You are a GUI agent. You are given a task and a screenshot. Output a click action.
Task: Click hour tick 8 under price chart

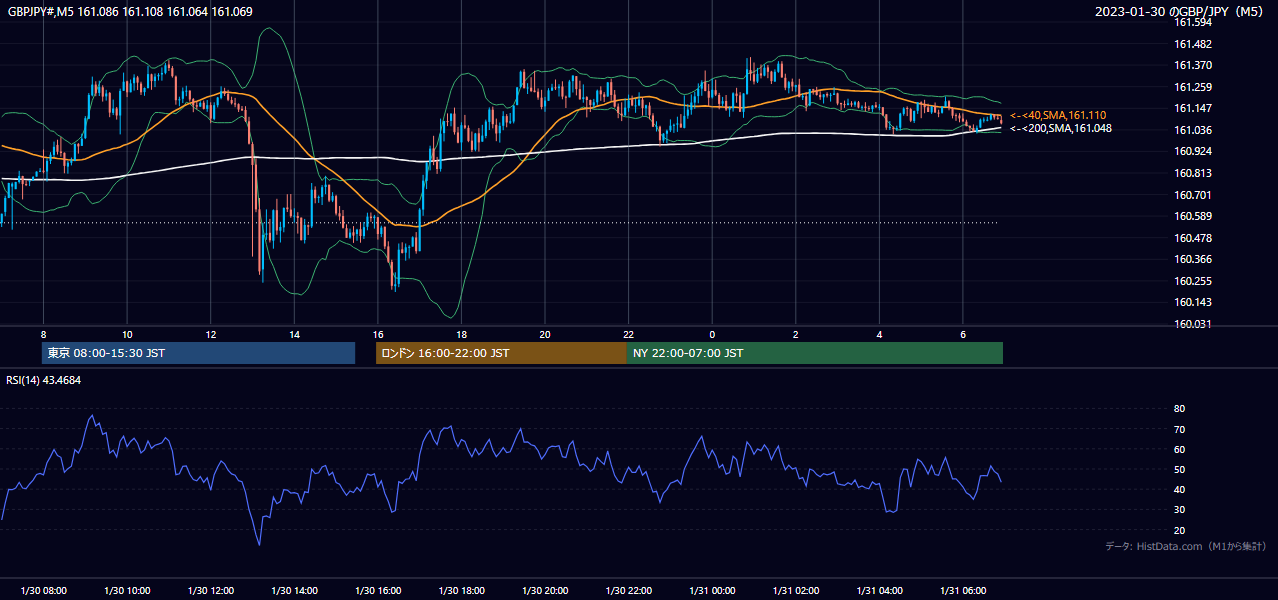(x=43, y=334)
